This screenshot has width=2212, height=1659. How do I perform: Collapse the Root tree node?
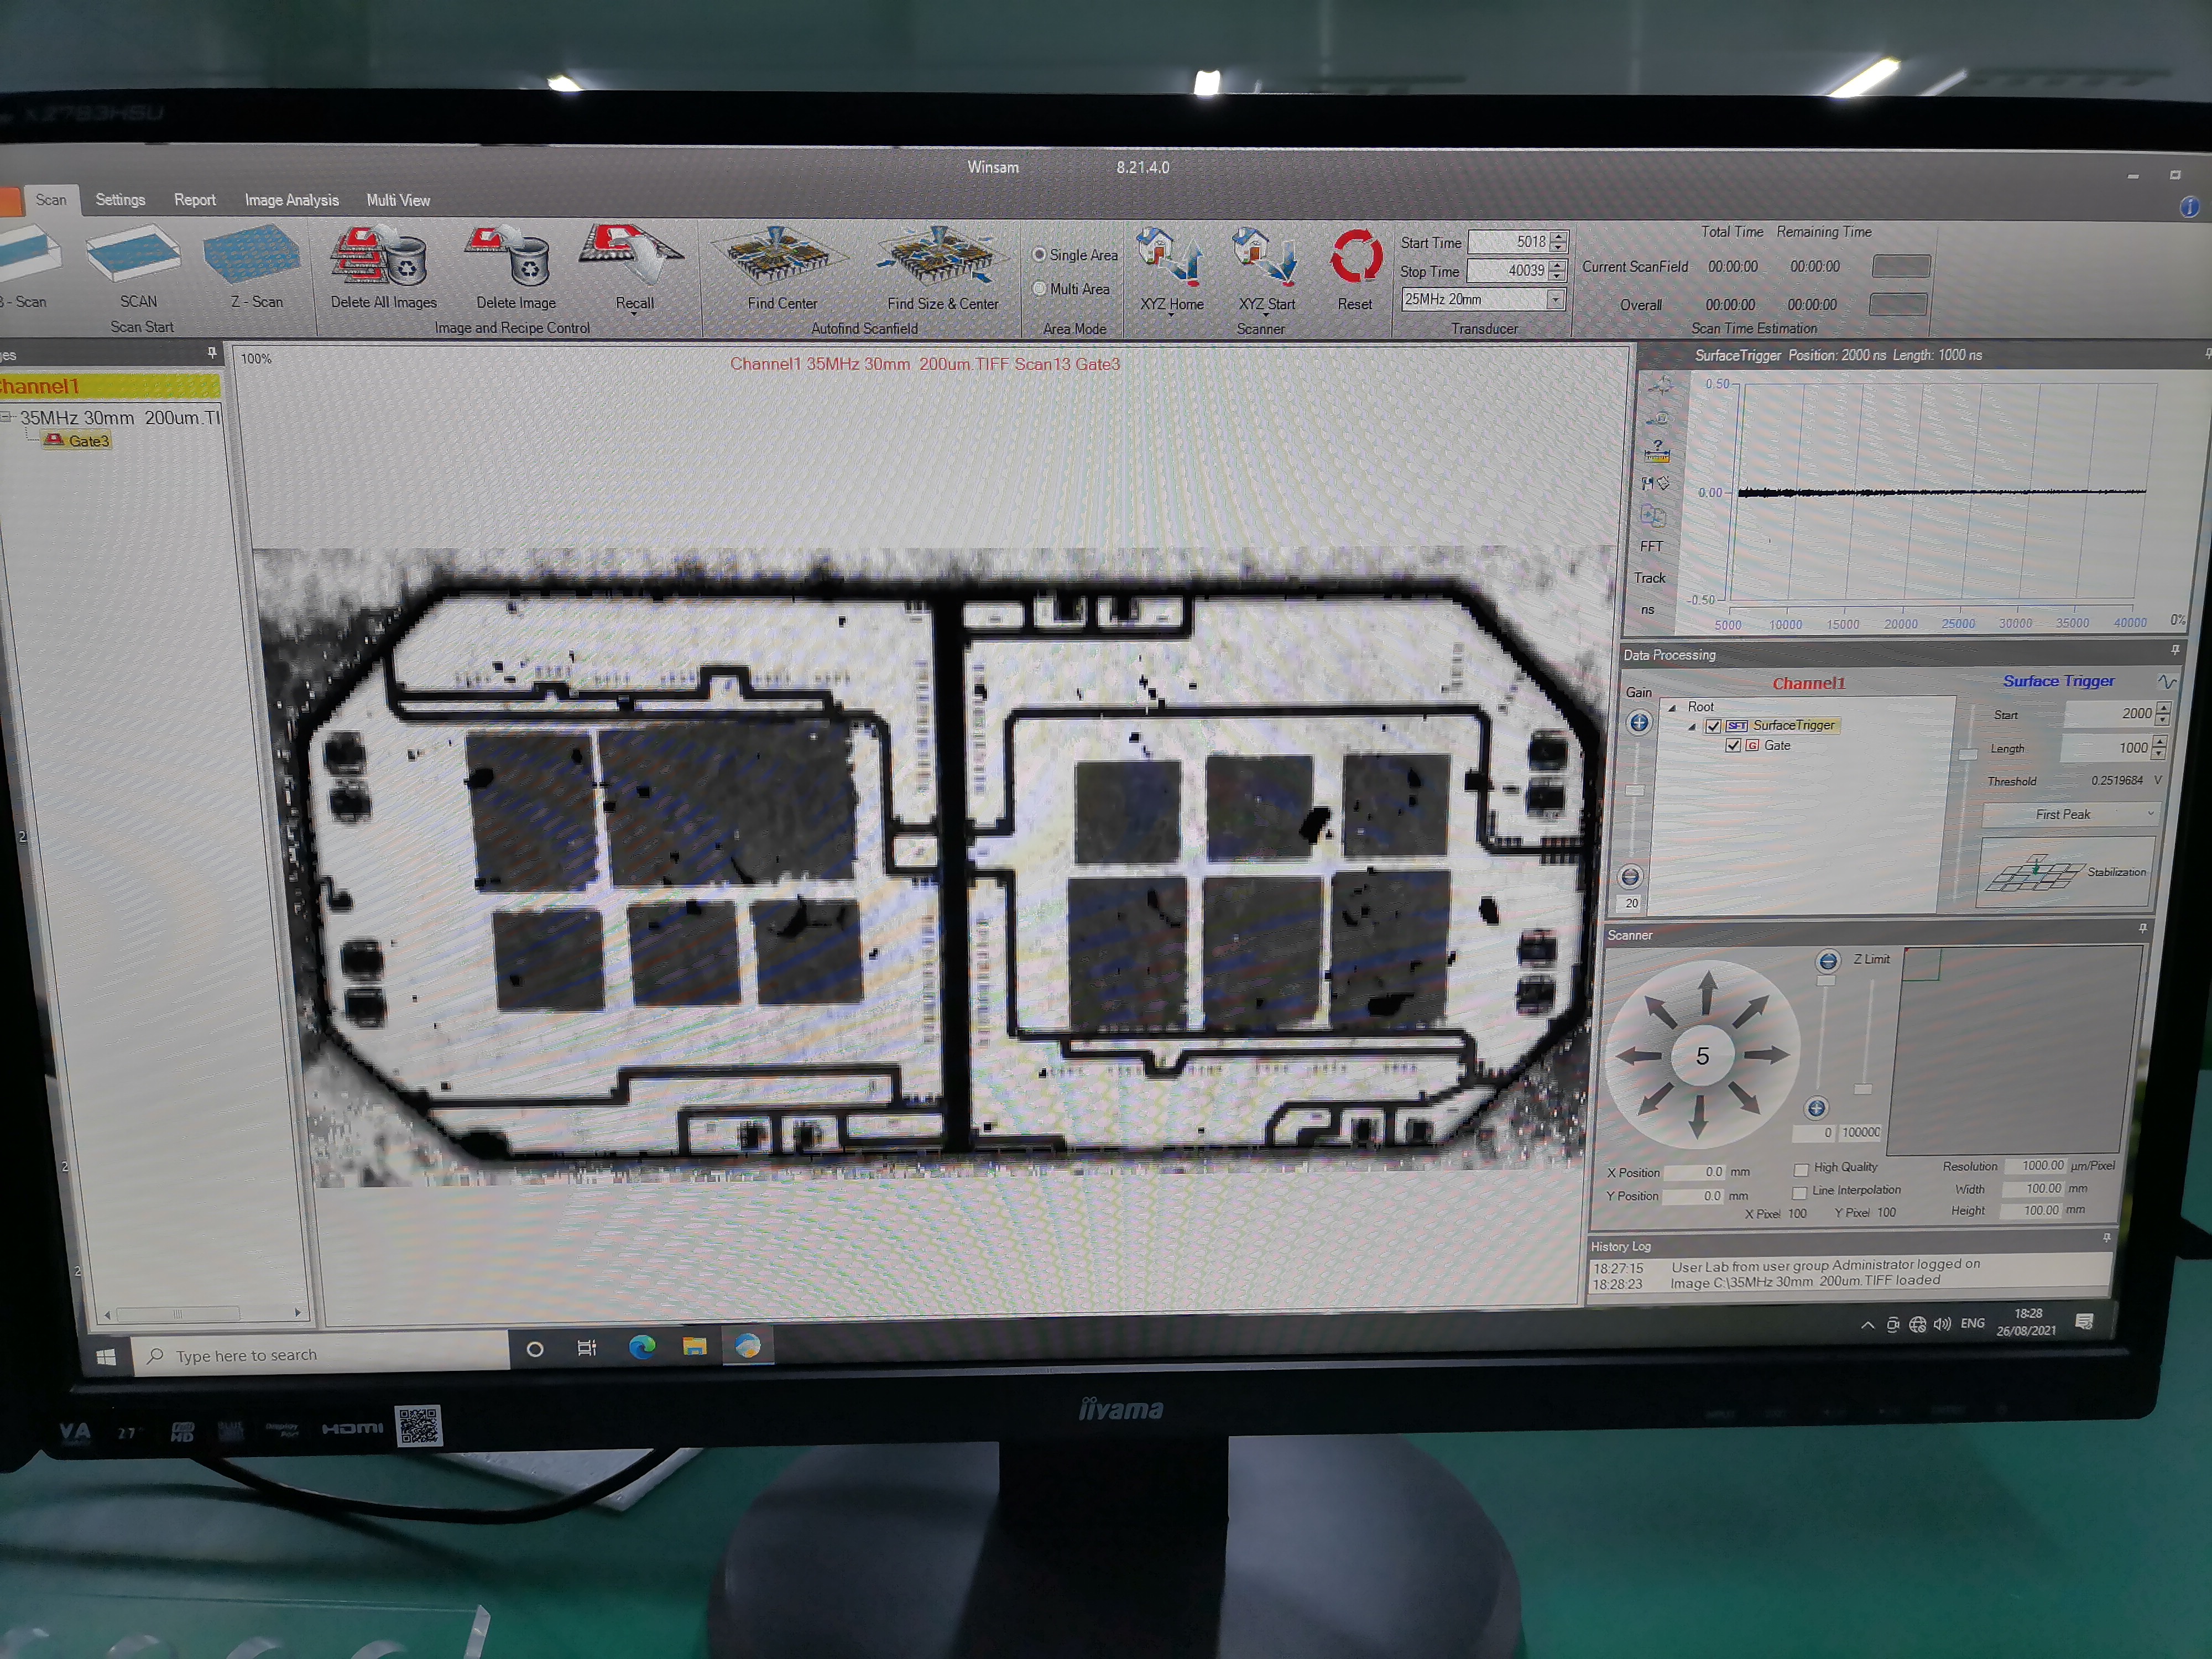click(1672, 707)
